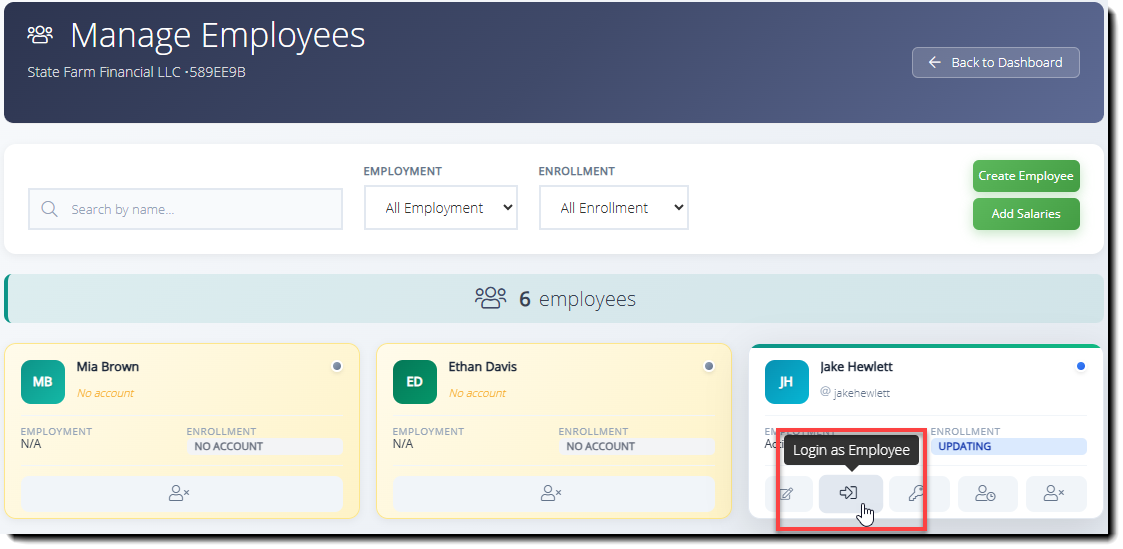
Task: Click the ED avatar for Ethan Davis
Action: tap(415, 382)
